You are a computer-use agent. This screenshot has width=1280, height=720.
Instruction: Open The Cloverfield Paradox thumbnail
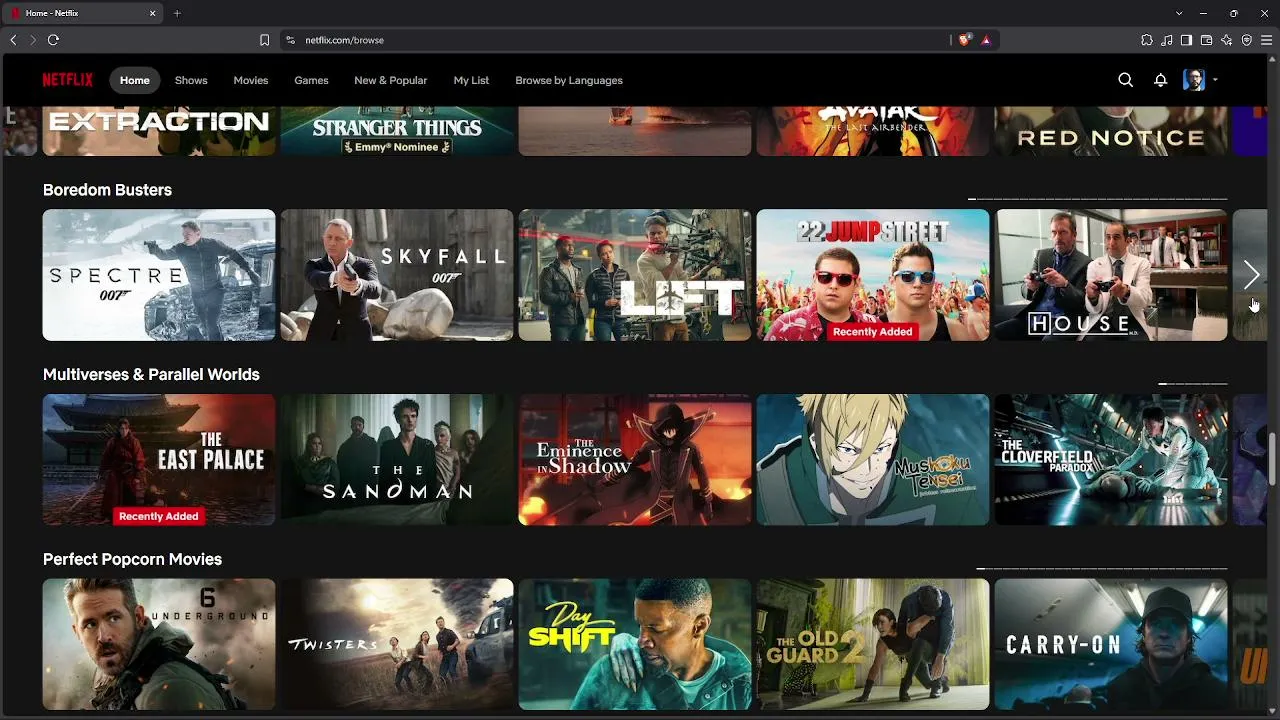point(1111,460)
